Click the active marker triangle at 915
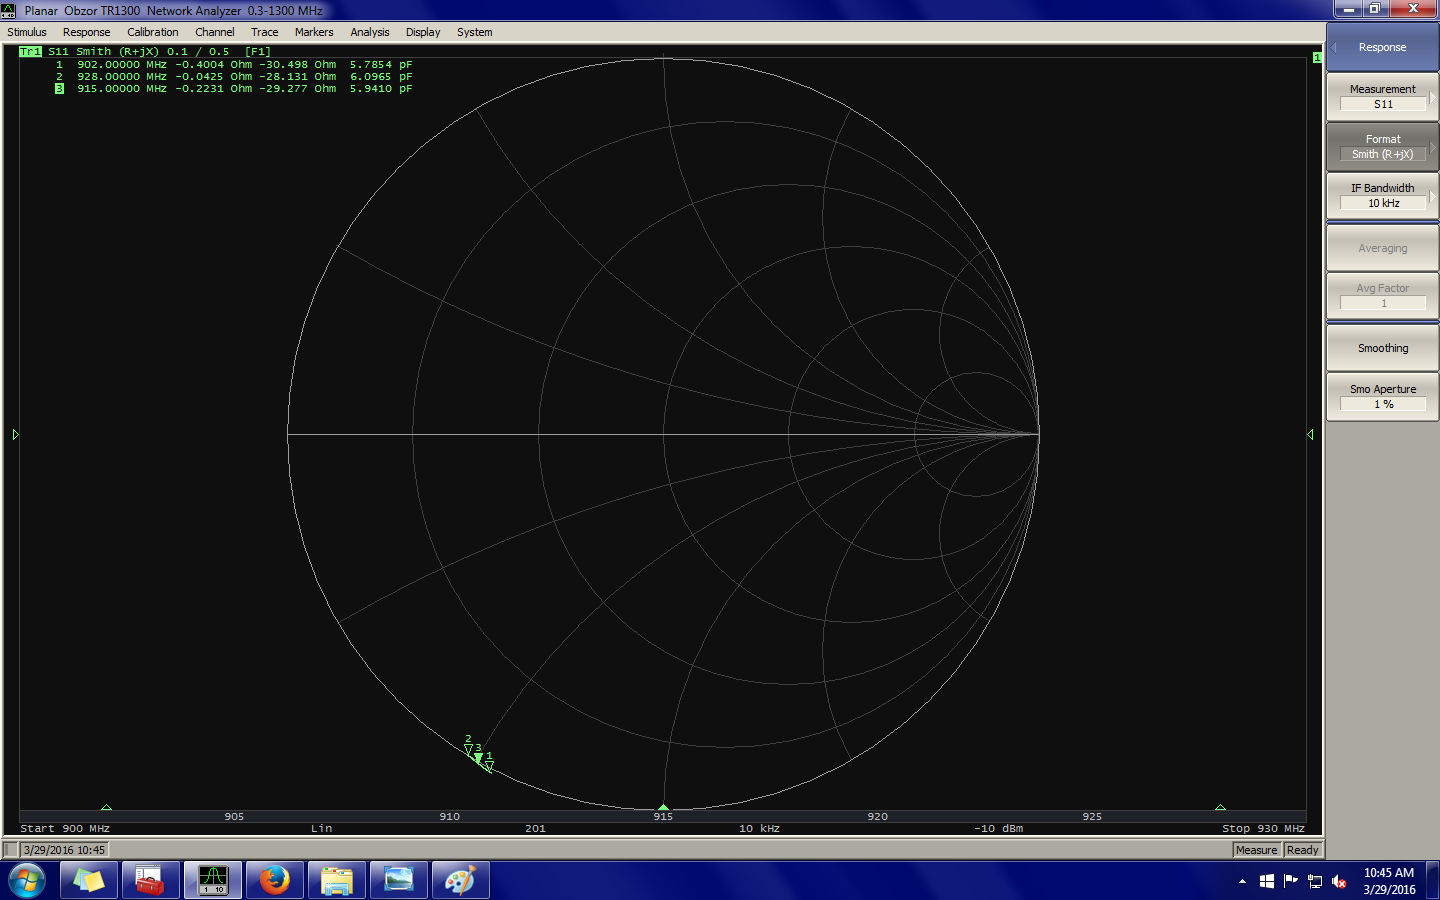The image size is (1440, 900). tap(663, 806)
